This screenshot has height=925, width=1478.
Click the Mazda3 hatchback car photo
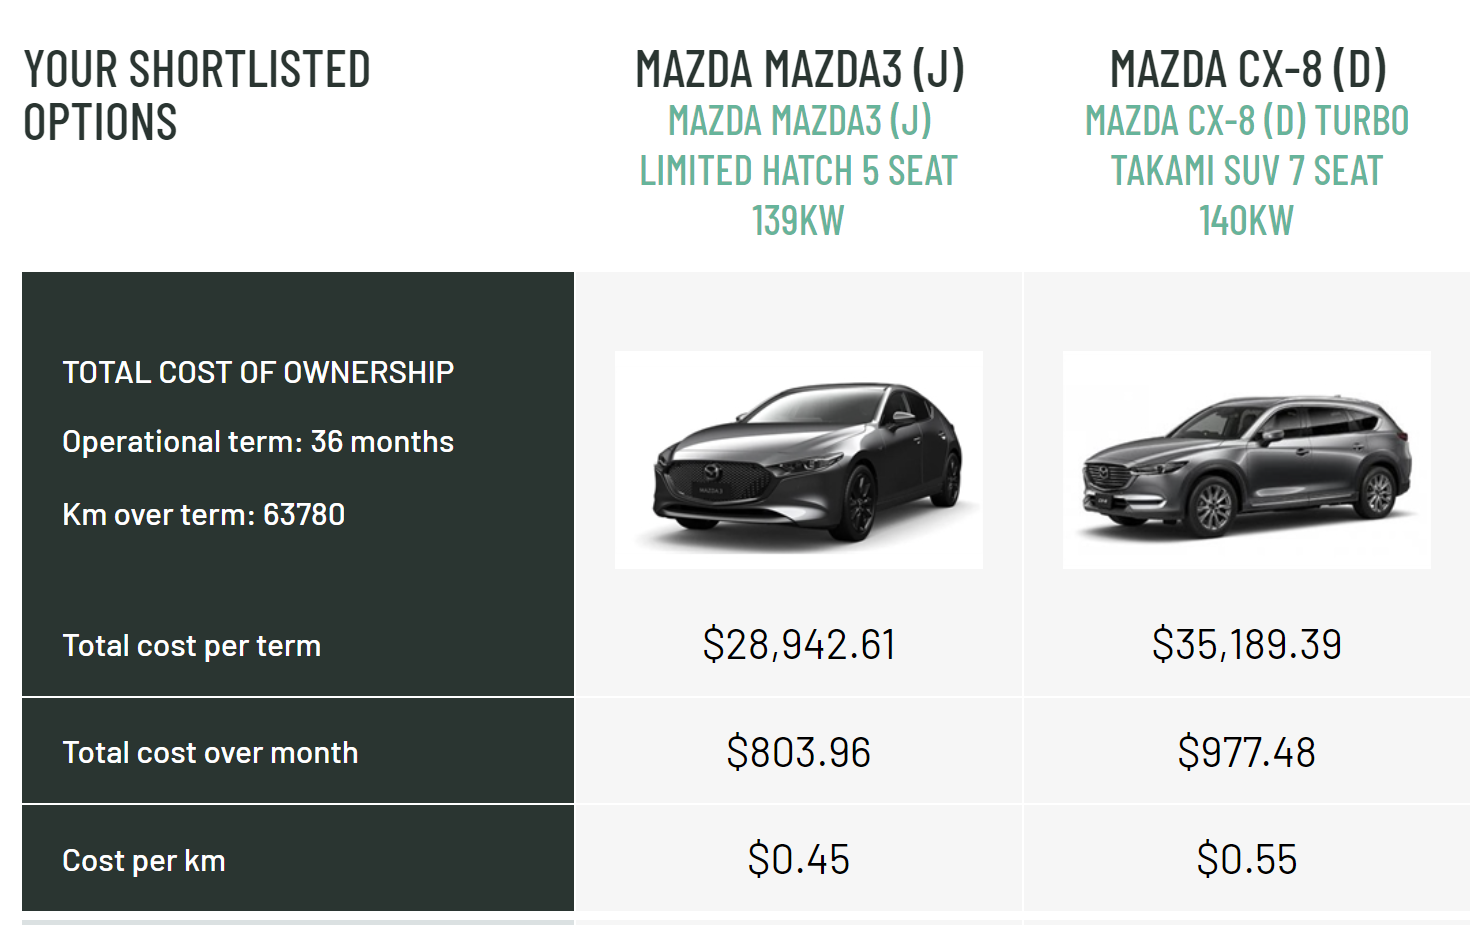[798, 460]
